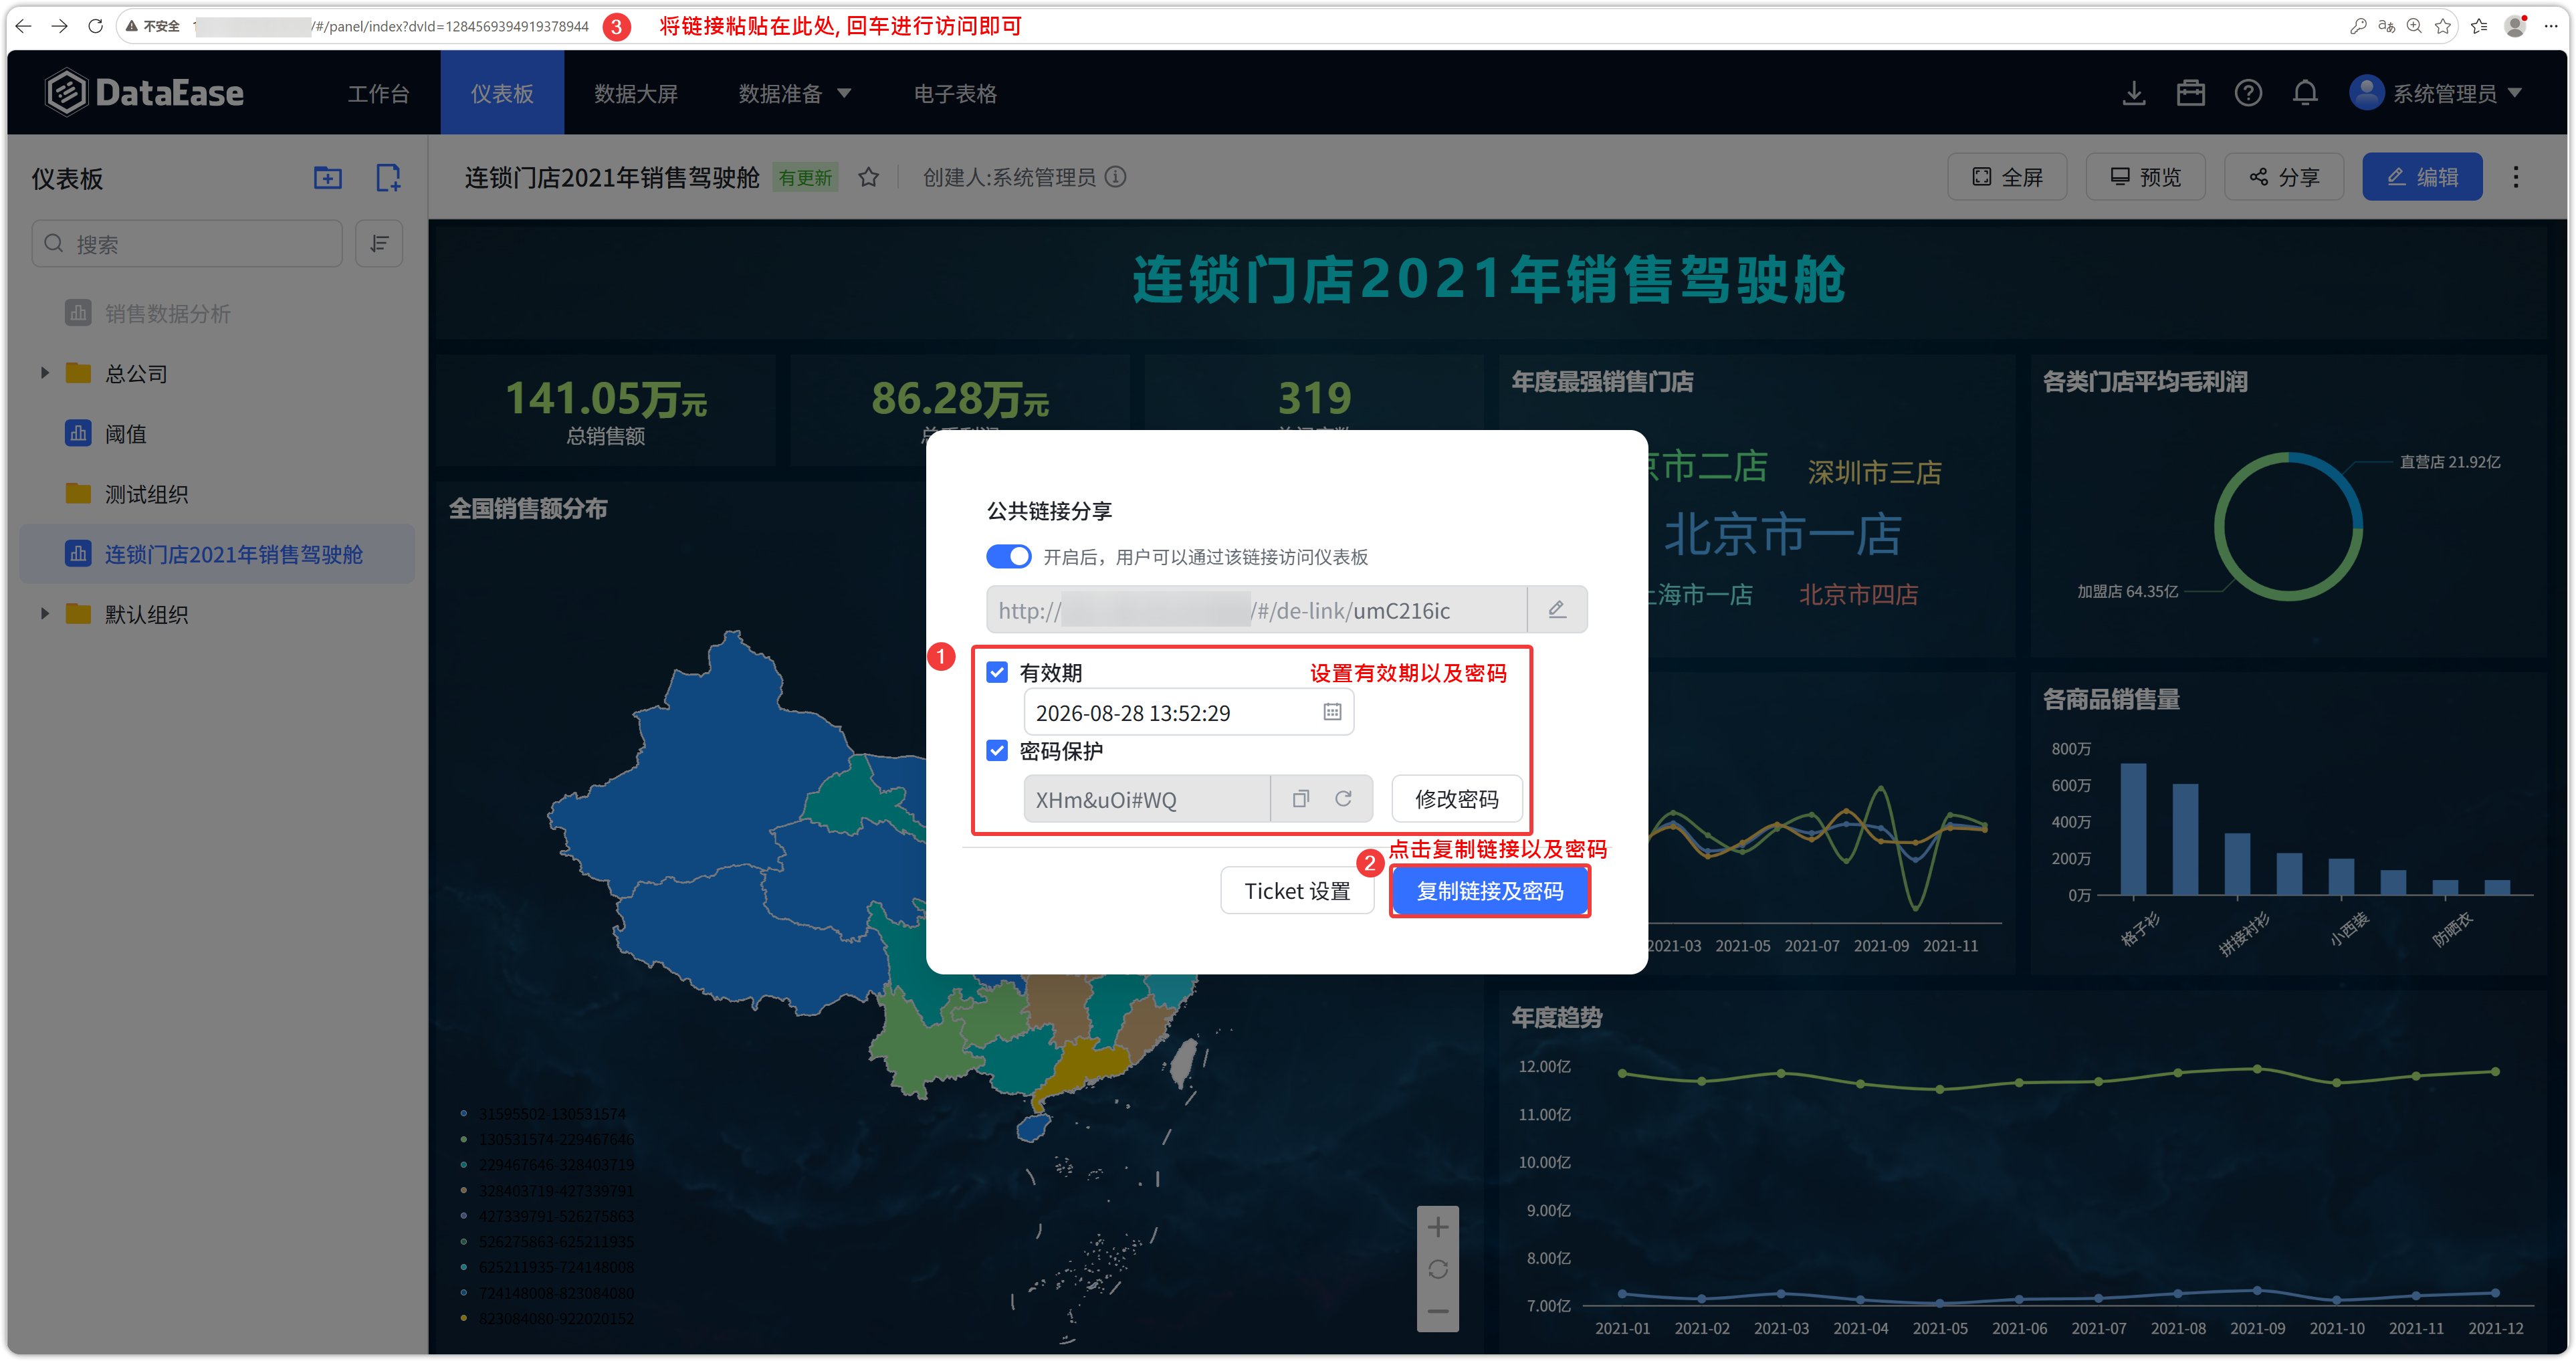The width and height of the screenshot is (2576, 1361).
Task: Click the DataEase logo
Action: [145, 93]
